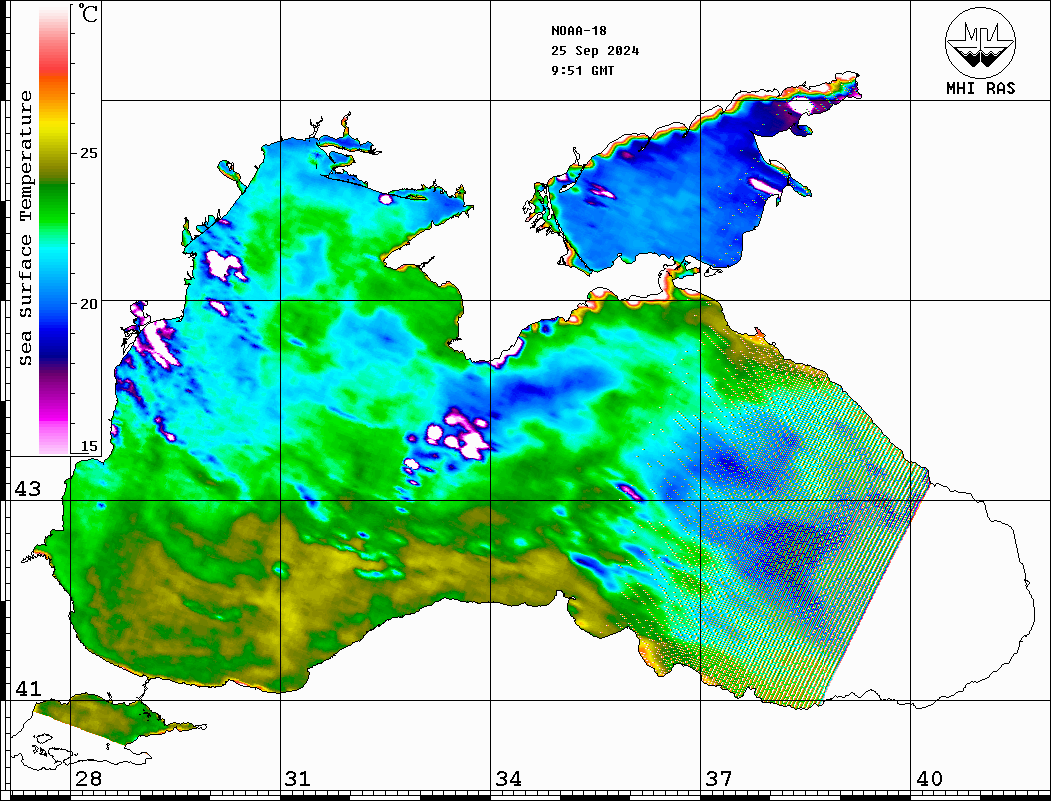This screenshot has height=801, width=1051.
Task: Click the NOAA-18 satellite label
Action: (x=578, y=31)
